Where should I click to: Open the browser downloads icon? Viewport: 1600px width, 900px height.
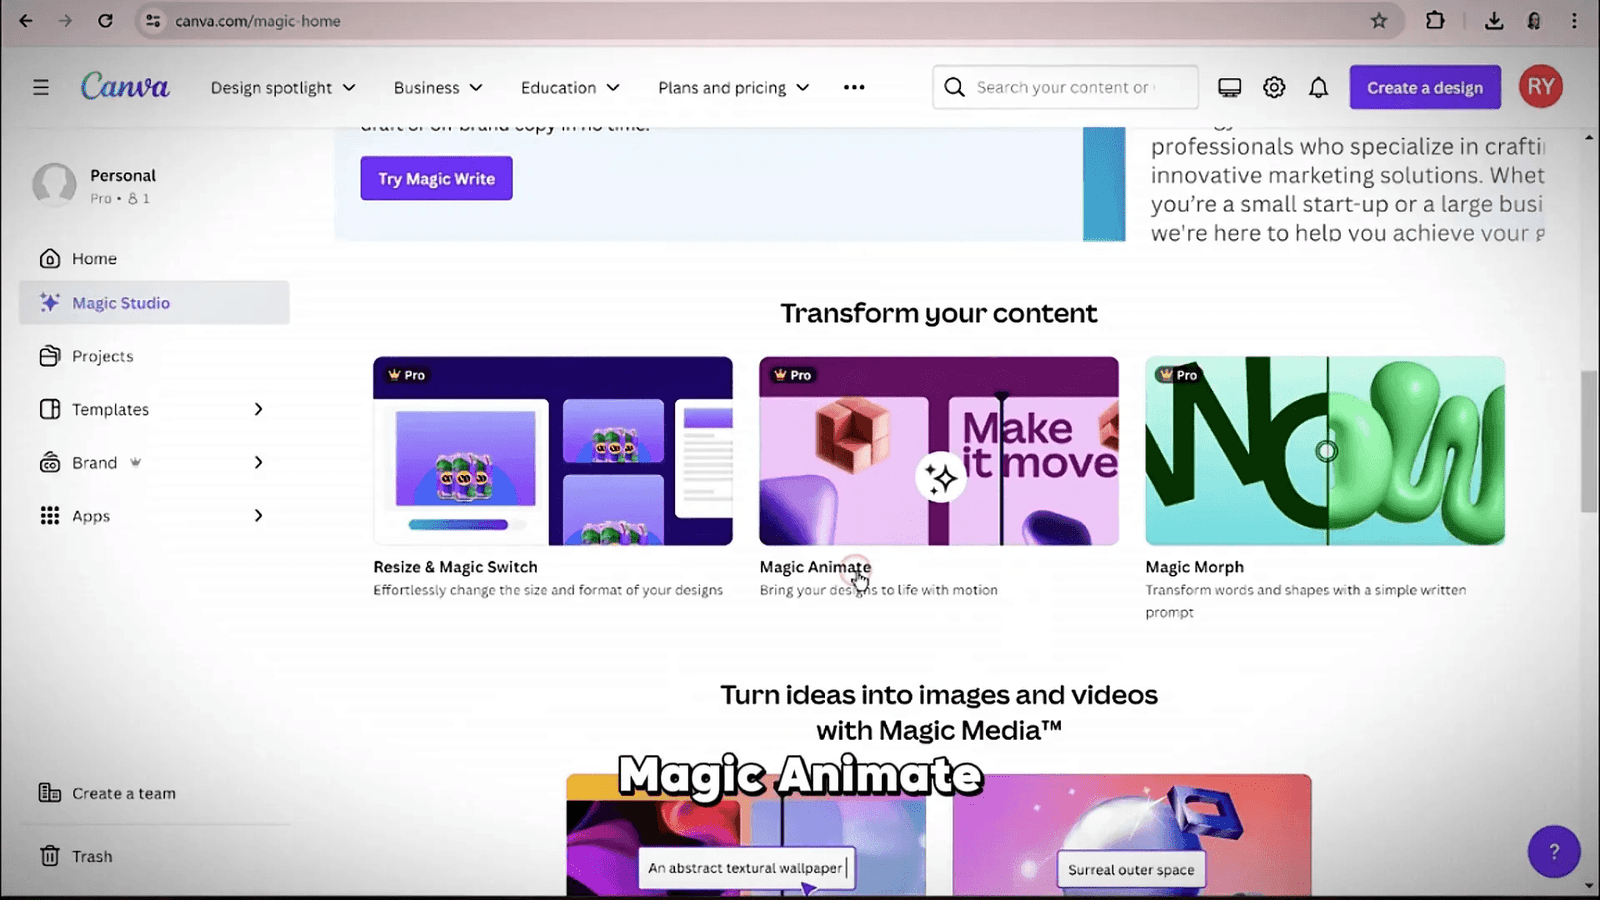point(1494,20)
